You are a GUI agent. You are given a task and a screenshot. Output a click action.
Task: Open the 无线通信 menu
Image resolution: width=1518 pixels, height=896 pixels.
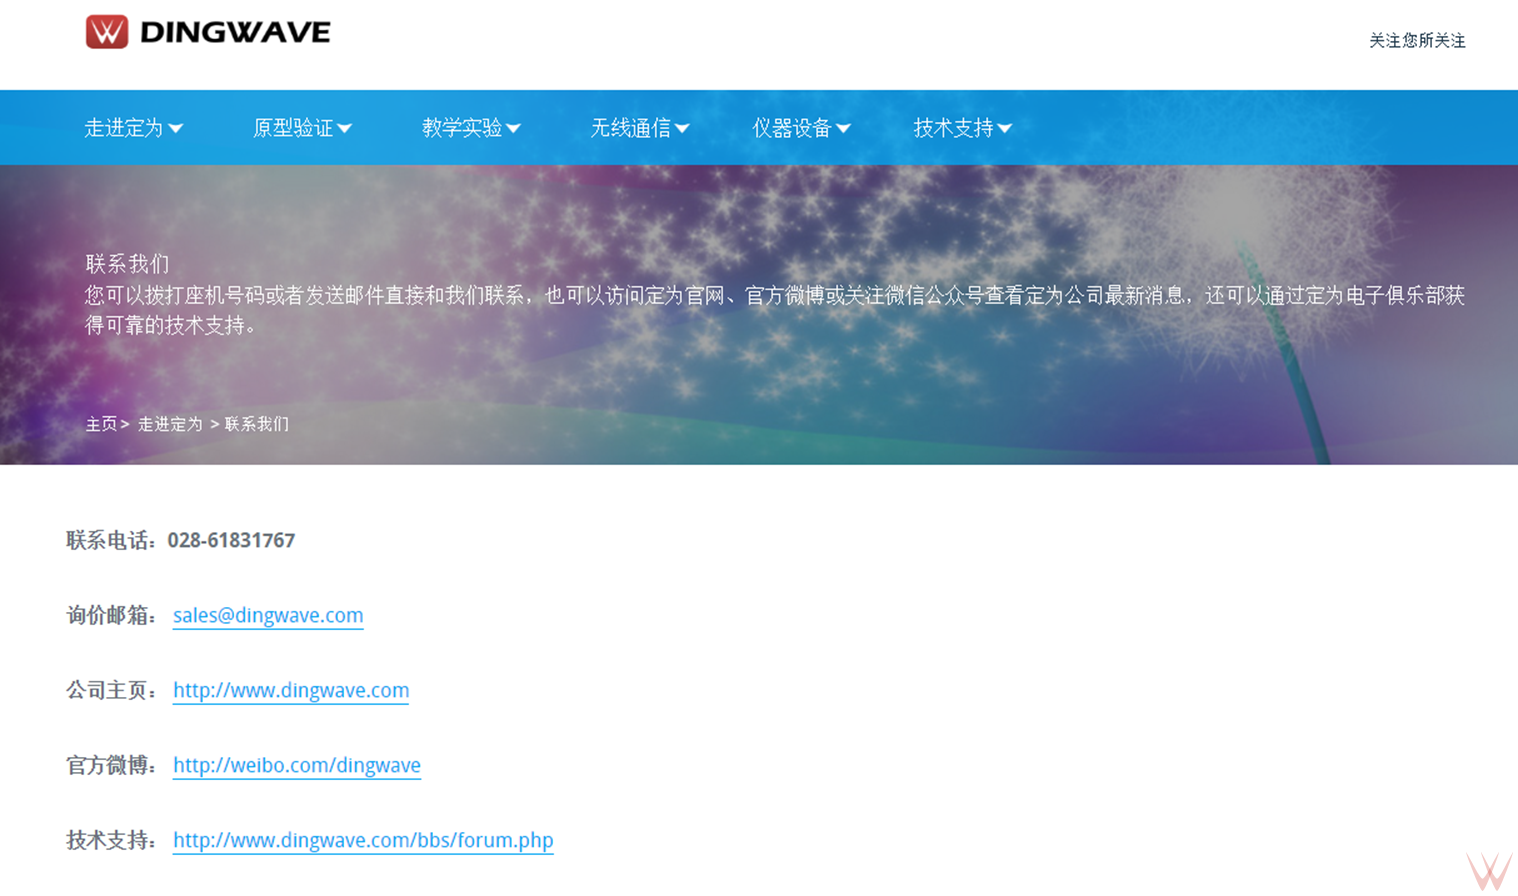pyautogui.click(x=640, y=128)
